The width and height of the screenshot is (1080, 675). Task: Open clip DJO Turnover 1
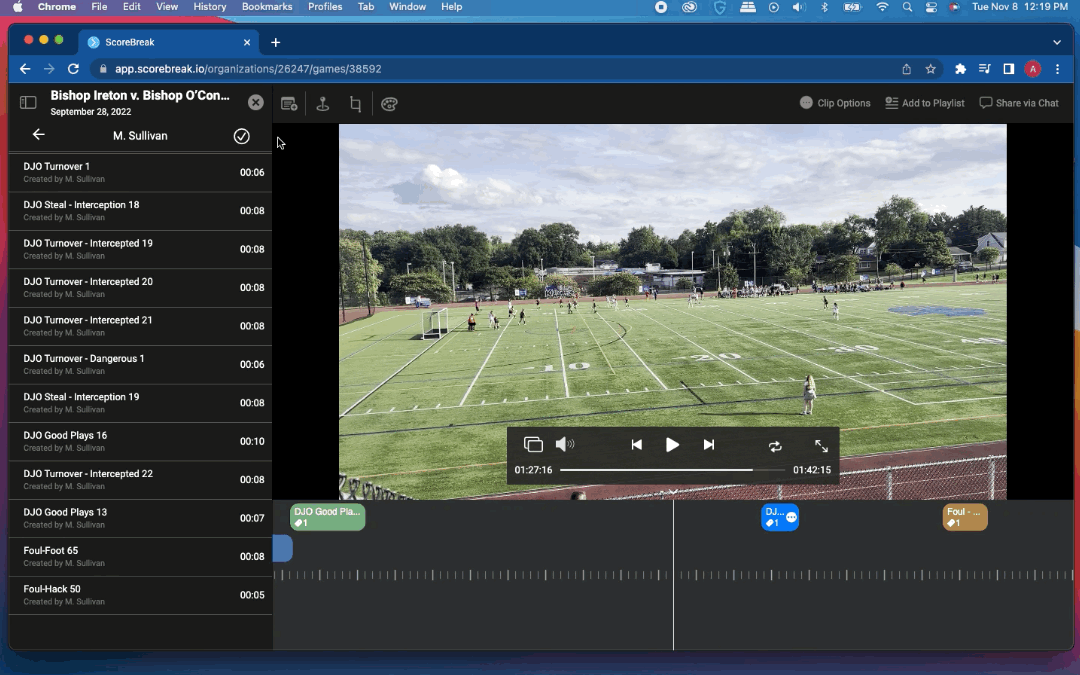140,172
